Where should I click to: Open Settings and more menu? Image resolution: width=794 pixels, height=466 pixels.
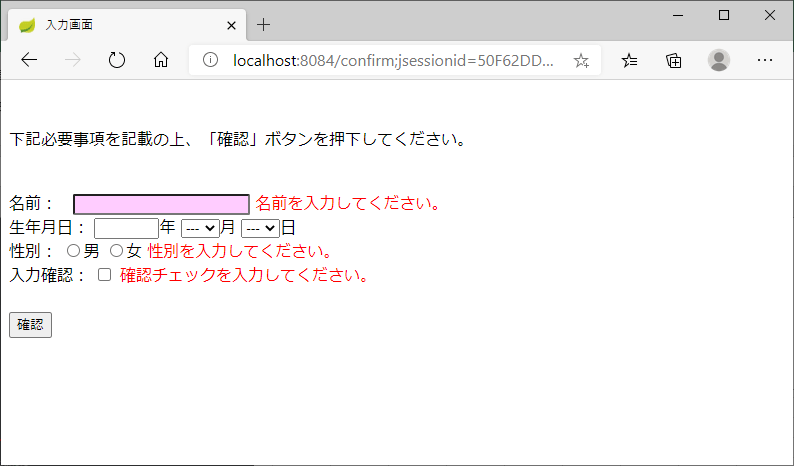(x=765, y=60)
